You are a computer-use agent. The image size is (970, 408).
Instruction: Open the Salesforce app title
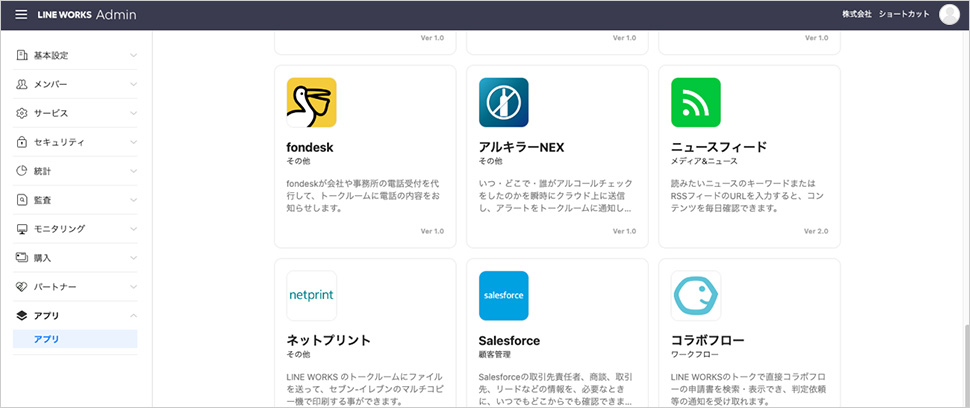[509, 341]
